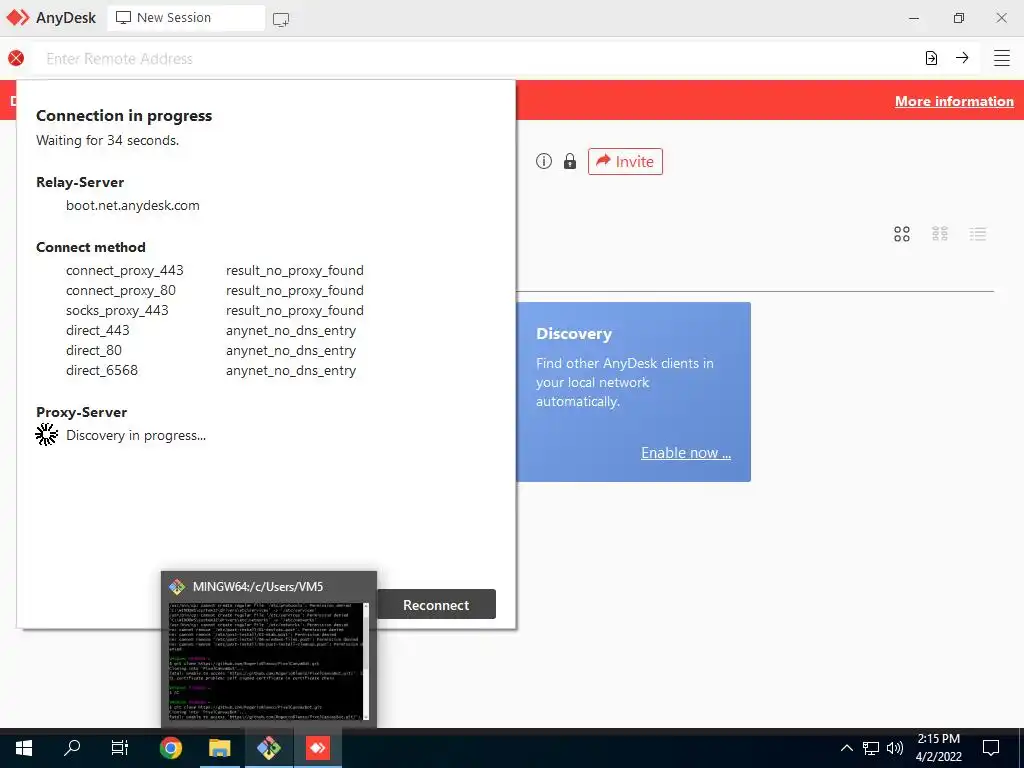Open taskbar search
Viewport: 1024px width, 768px height.
[72, 748]
